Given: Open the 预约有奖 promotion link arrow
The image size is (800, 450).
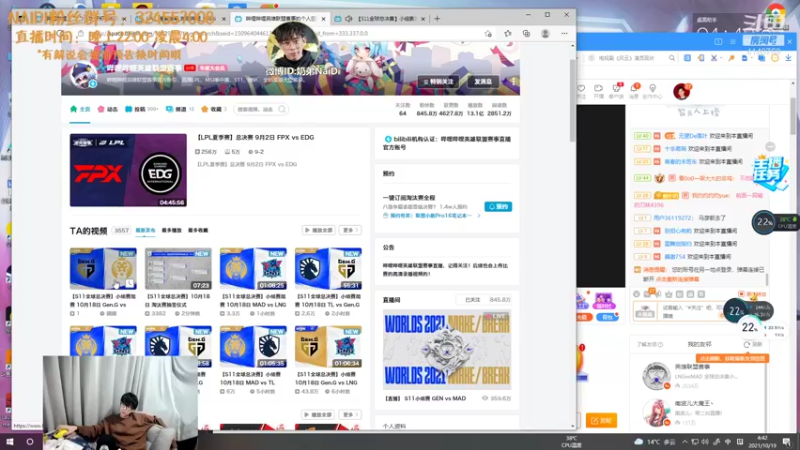Looking at the screenshot, I should click(479, 216).
